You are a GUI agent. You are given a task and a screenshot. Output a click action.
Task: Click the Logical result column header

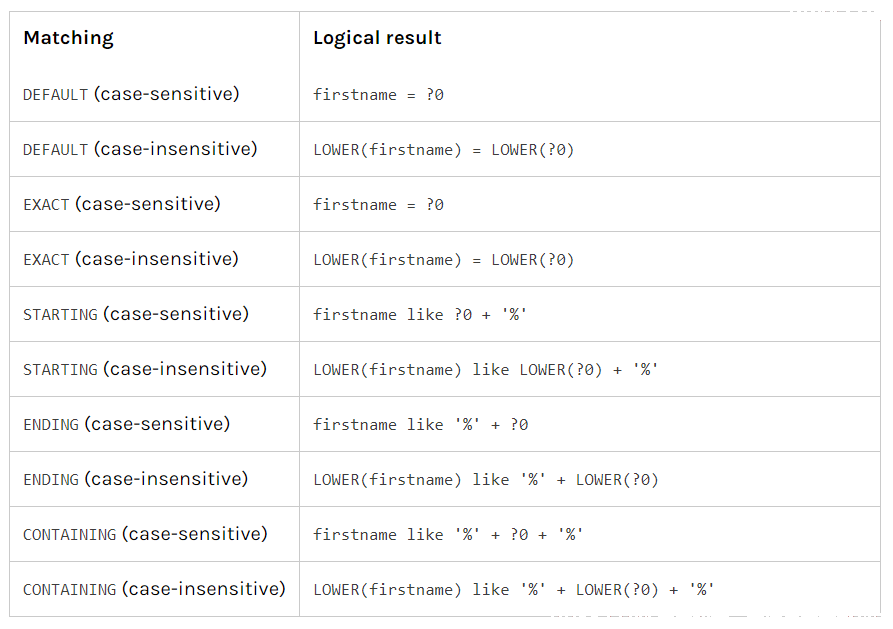[x=377, y=38]
